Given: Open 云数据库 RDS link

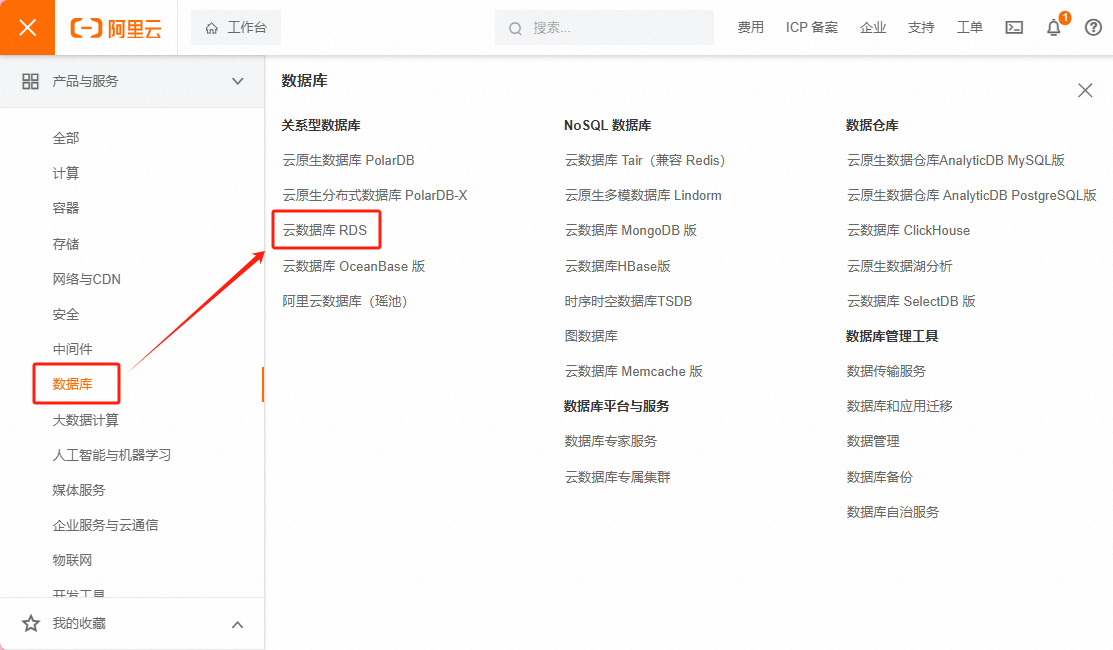Looking at the screenshot, I should tap(325, 230).
